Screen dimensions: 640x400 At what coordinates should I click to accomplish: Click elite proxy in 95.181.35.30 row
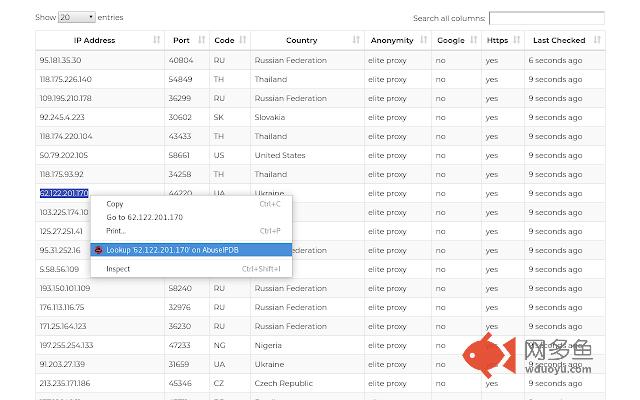(387, 60)
